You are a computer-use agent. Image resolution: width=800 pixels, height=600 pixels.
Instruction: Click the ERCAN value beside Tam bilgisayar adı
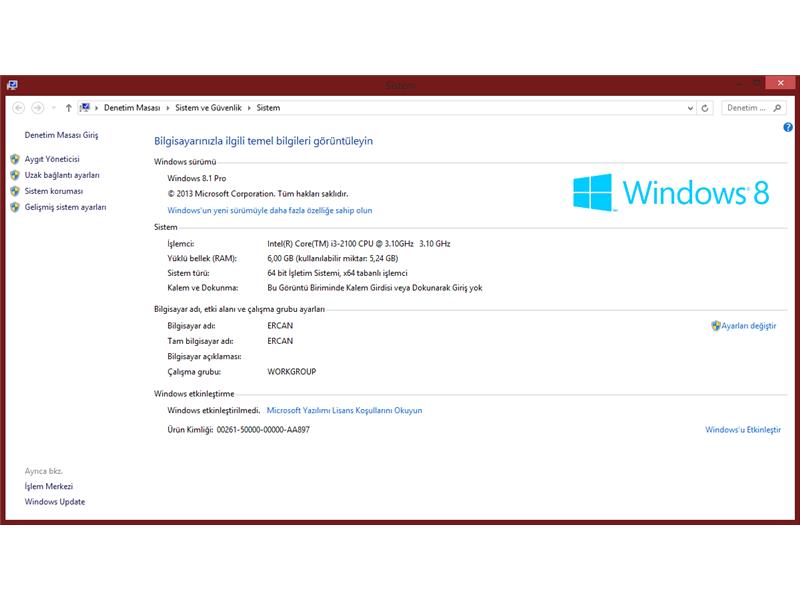(280, 341)
